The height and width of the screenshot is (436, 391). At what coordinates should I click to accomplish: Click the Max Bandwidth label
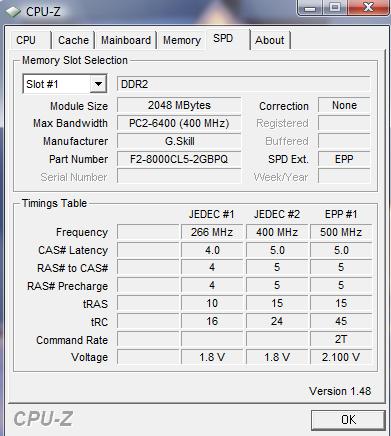pos(70,123)
